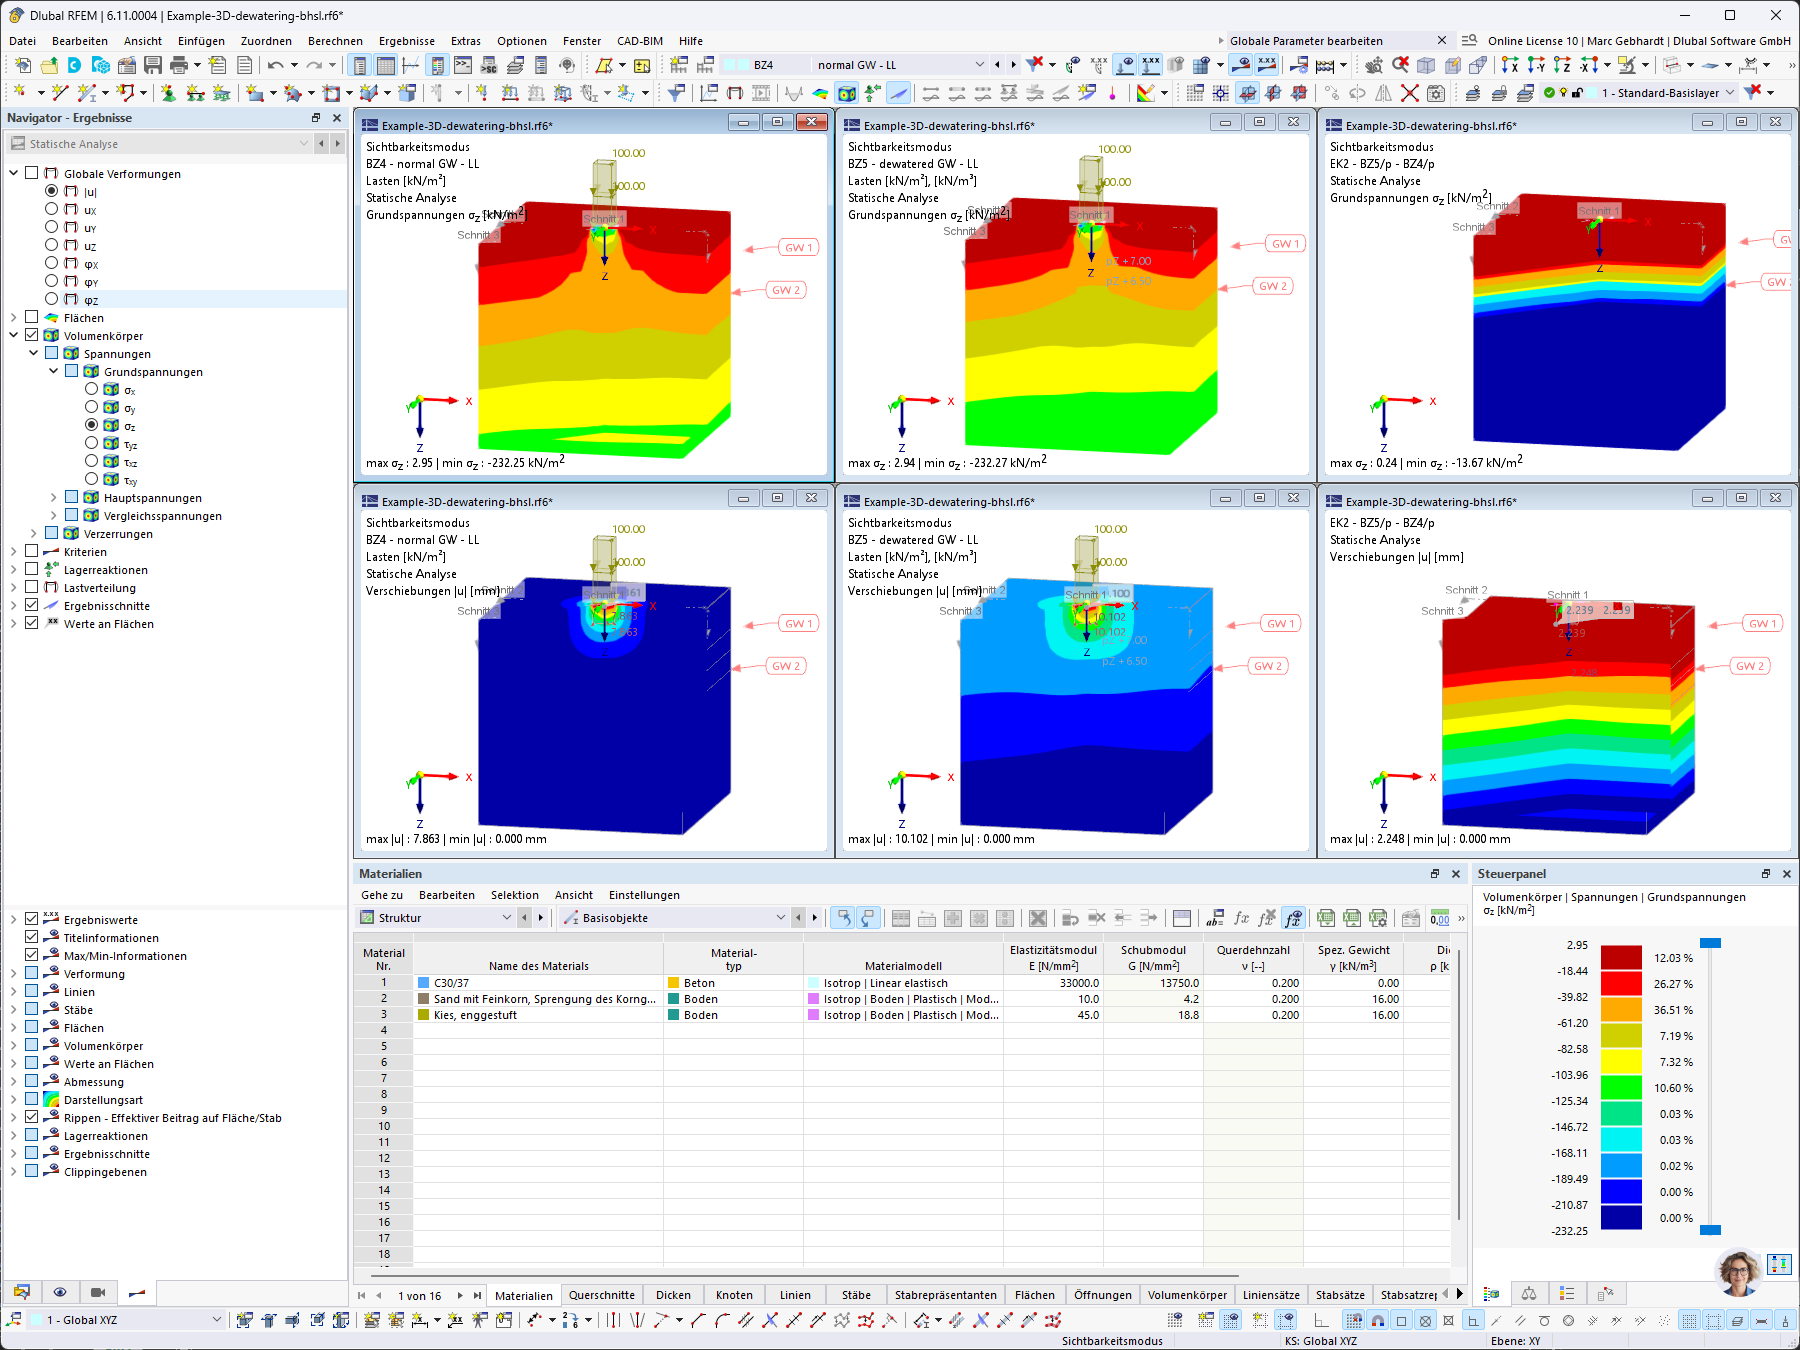Click the red X delete icon in second toolbar
Screen dimensions: 1800x1350
tap(1410, 93)
